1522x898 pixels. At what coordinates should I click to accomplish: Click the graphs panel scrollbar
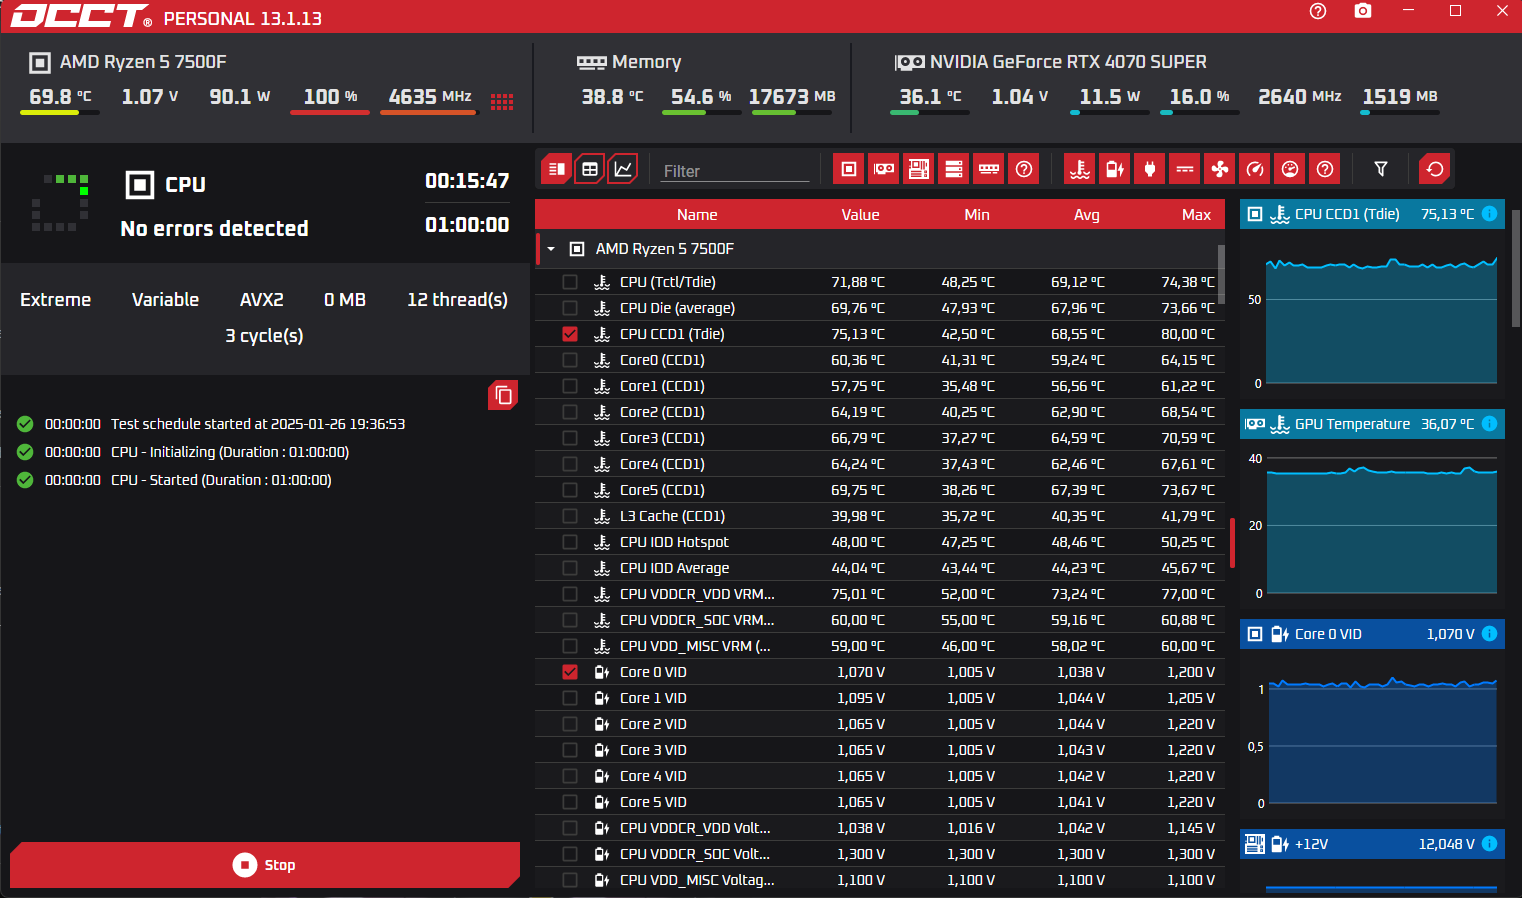[x=1516, y=268]
